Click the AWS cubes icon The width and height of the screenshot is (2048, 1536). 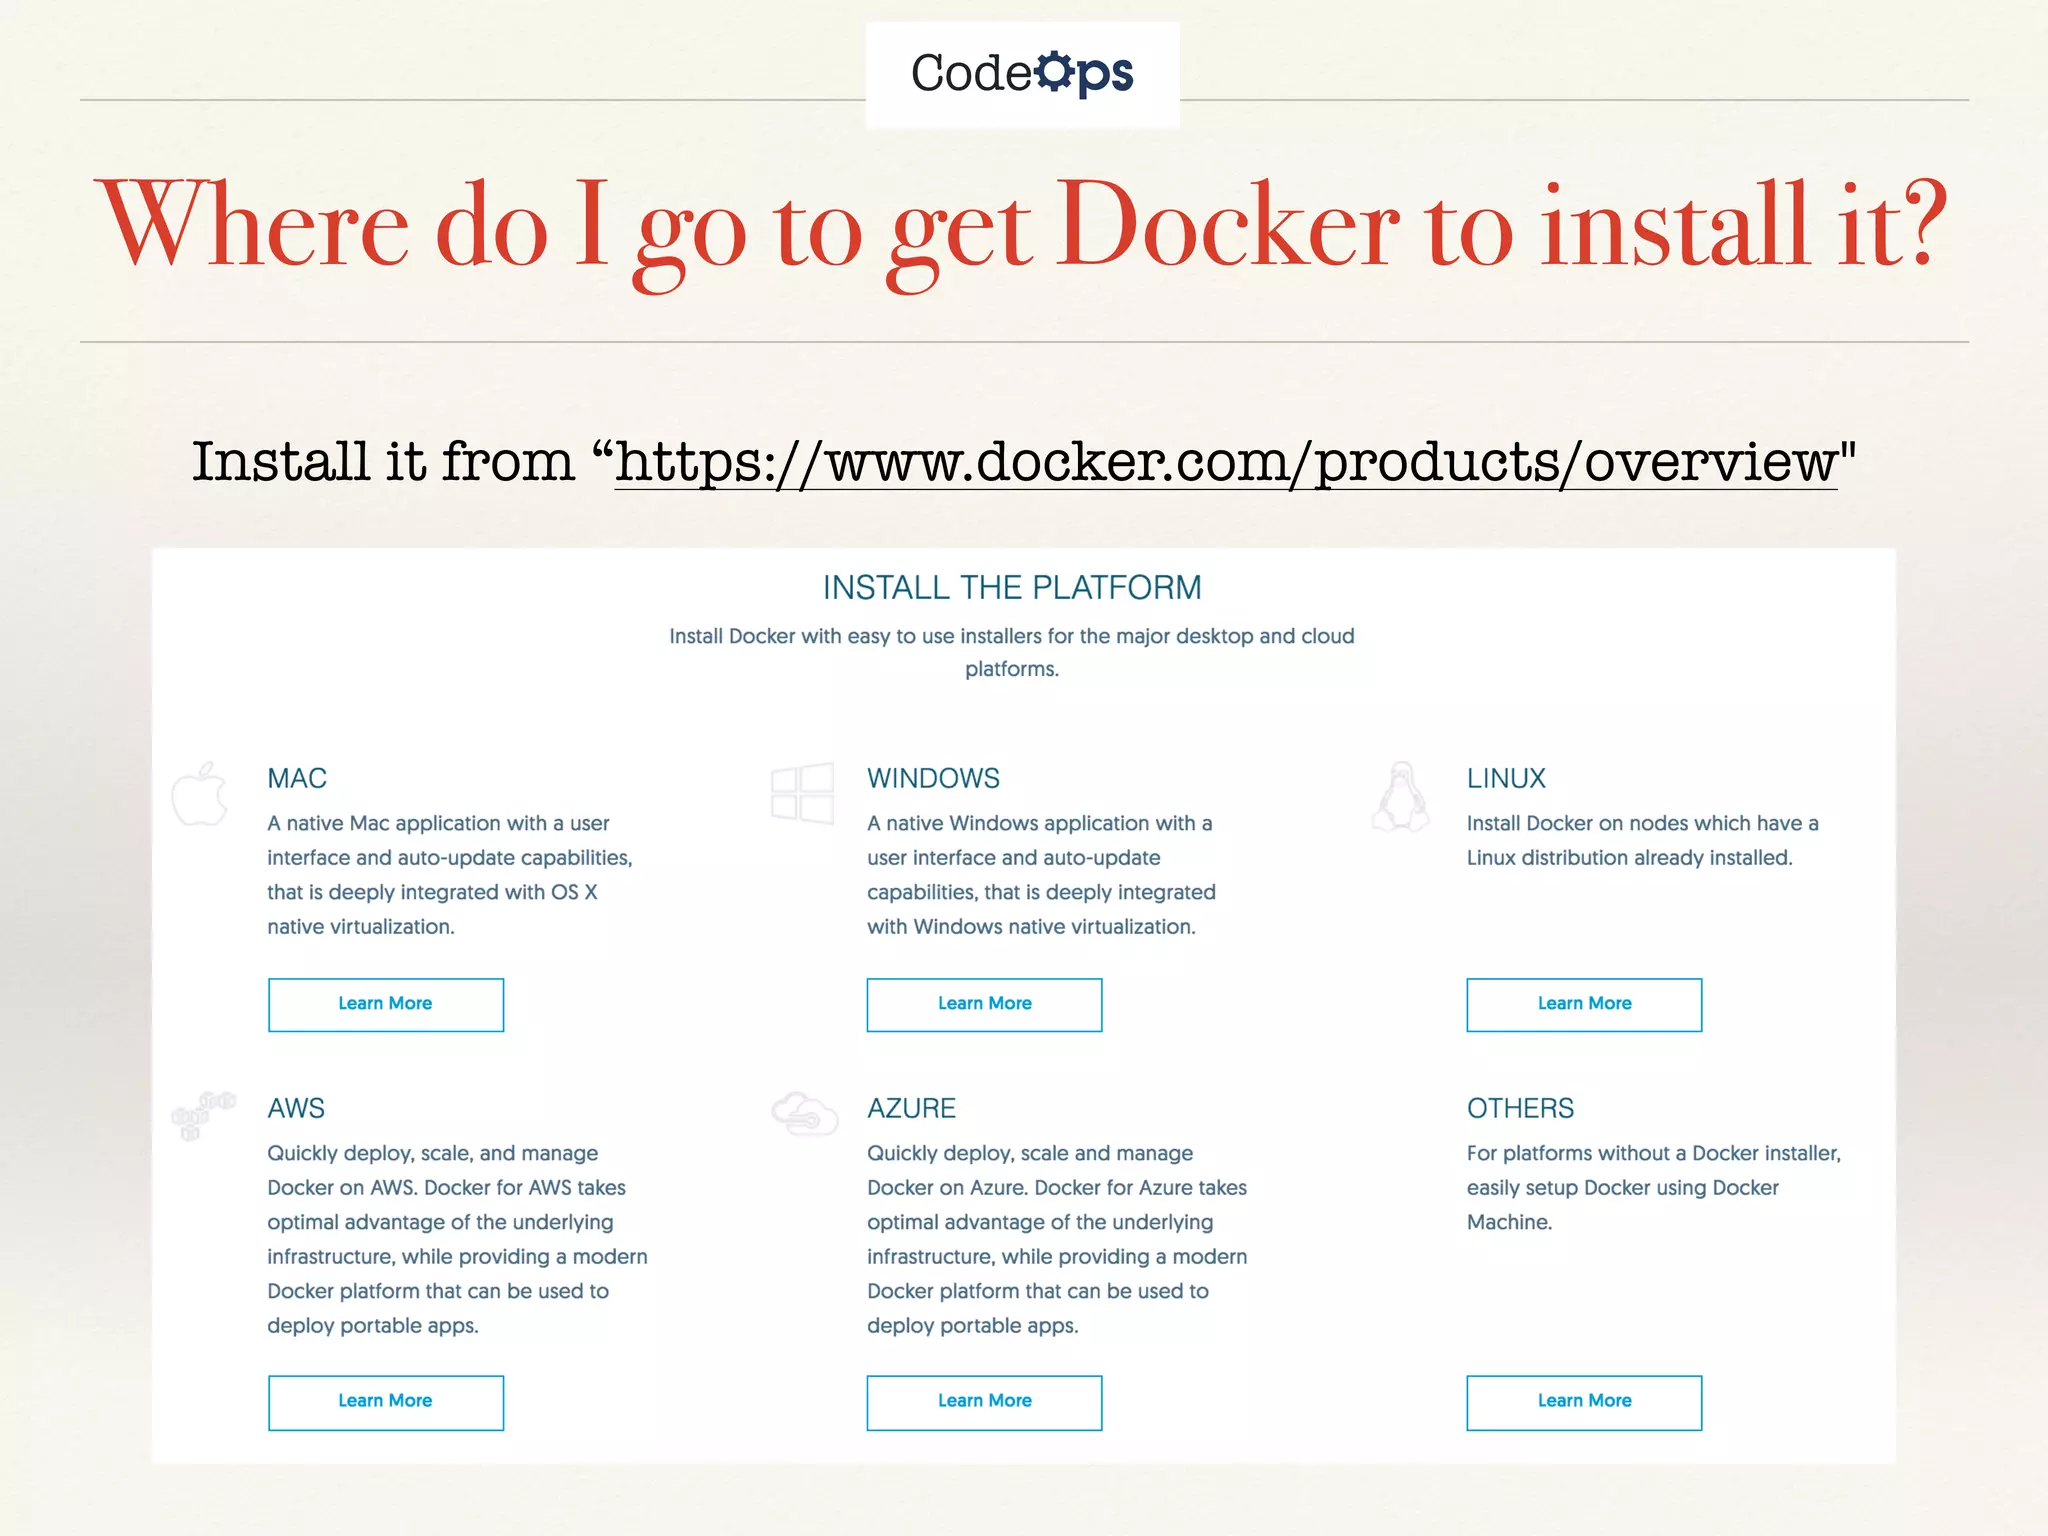coord(203,1116)
